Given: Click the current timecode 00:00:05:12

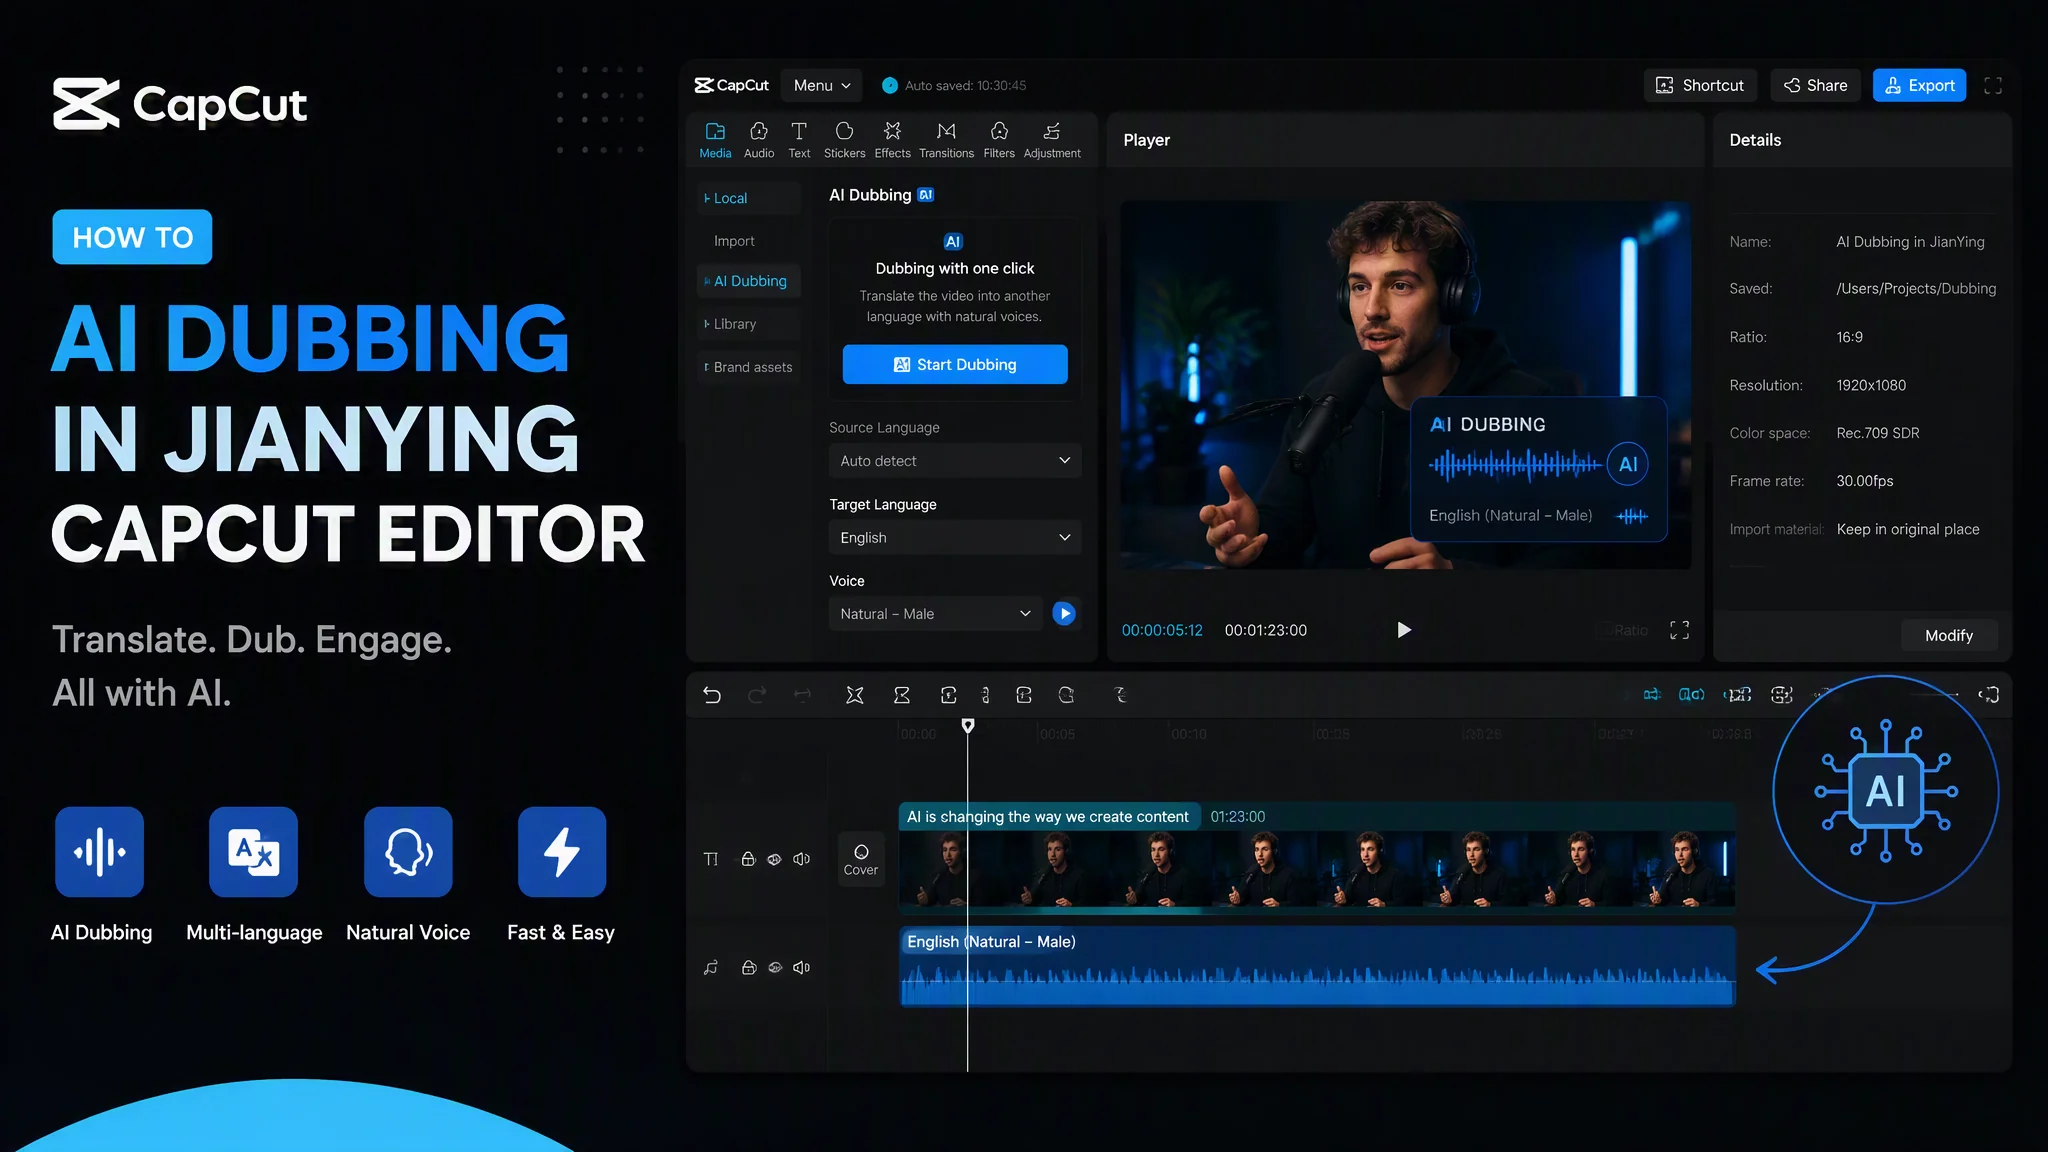Looking at the screenshot, I should 1162,630.
